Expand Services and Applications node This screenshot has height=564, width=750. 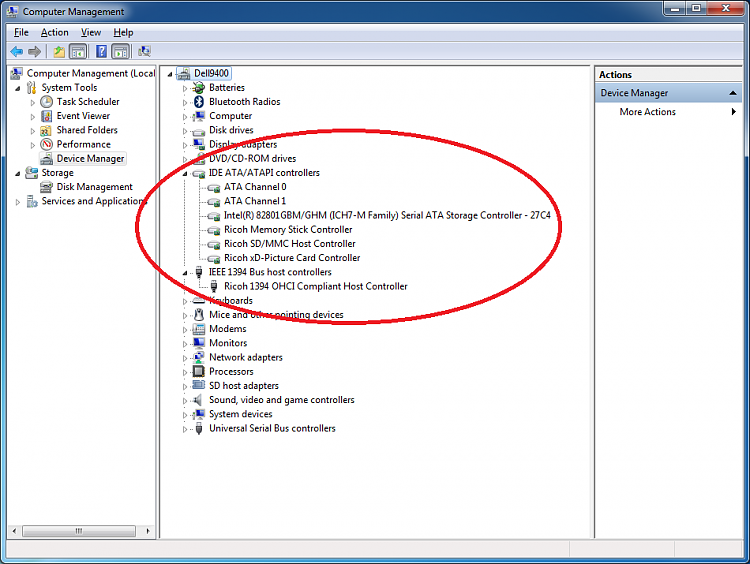[18, 202]
